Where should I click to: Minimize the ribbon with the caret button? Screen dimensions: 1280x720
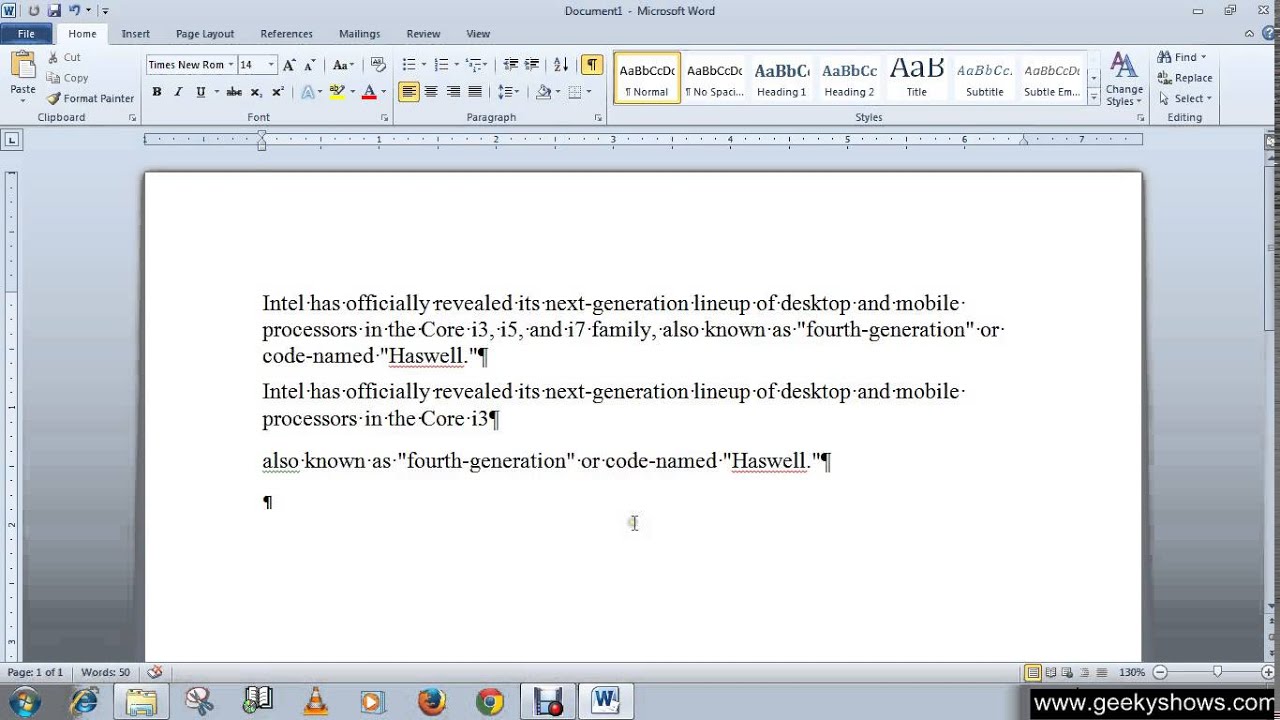click(x=1248, y=34)
